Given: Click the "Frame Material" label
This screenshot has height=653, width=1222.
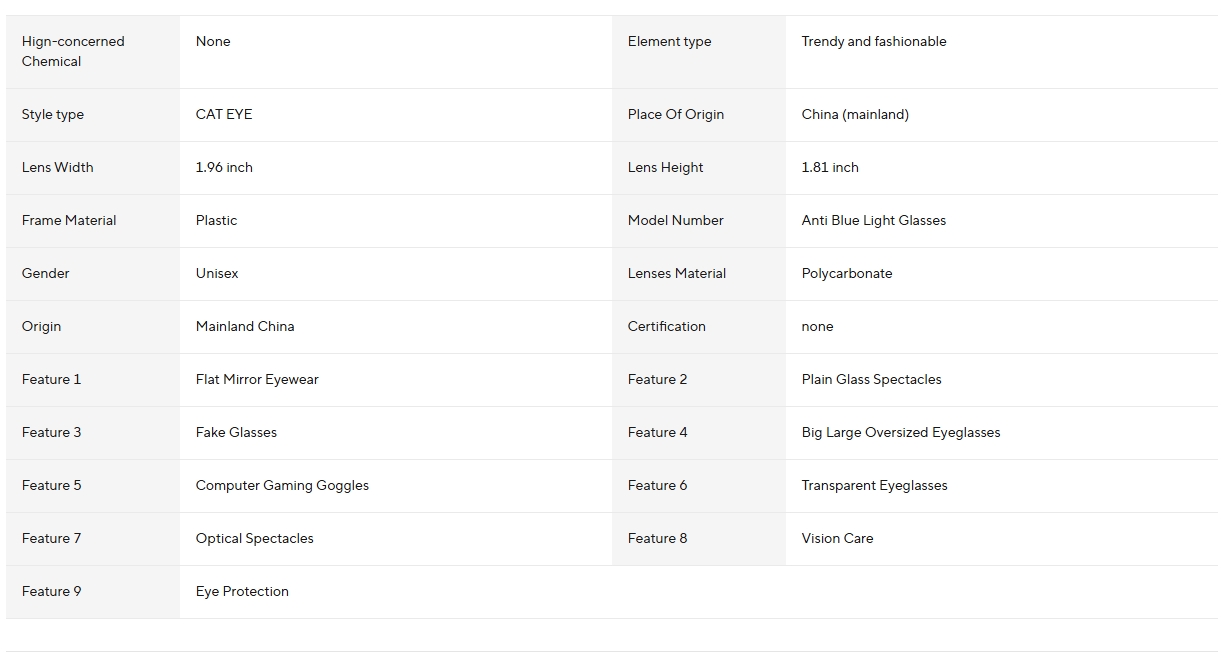Looking at the screenshot, I should pyautogui.click(x=69, y=221).
